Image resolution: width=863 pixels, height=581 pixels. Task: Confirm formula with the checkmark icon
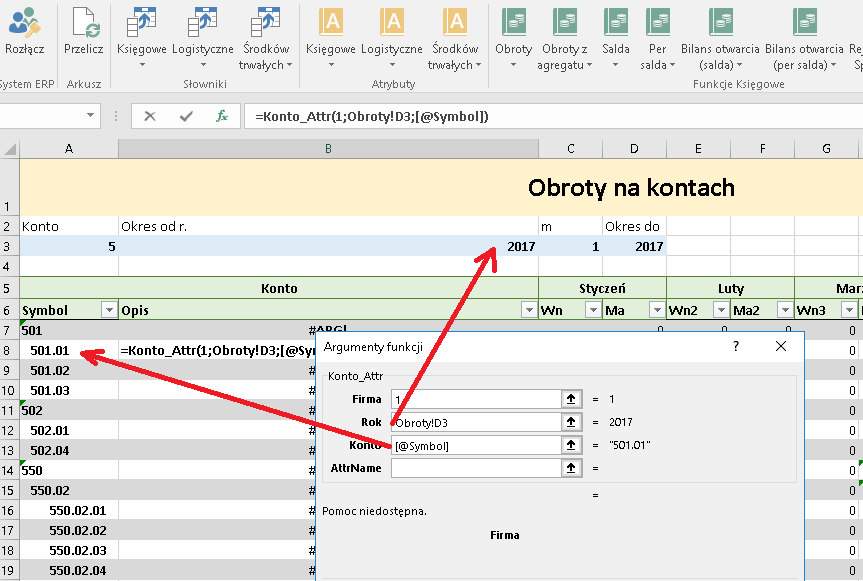pyautogui.click(x=186, y=116)
